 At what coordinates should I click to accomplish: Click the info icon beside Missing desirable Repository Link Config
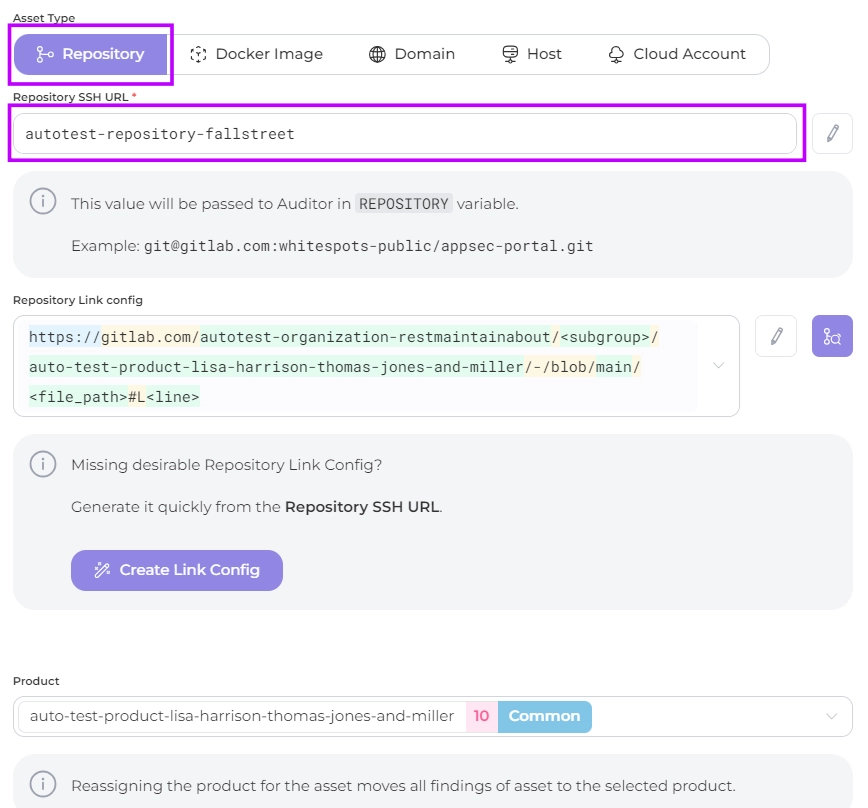coord(42,464)
